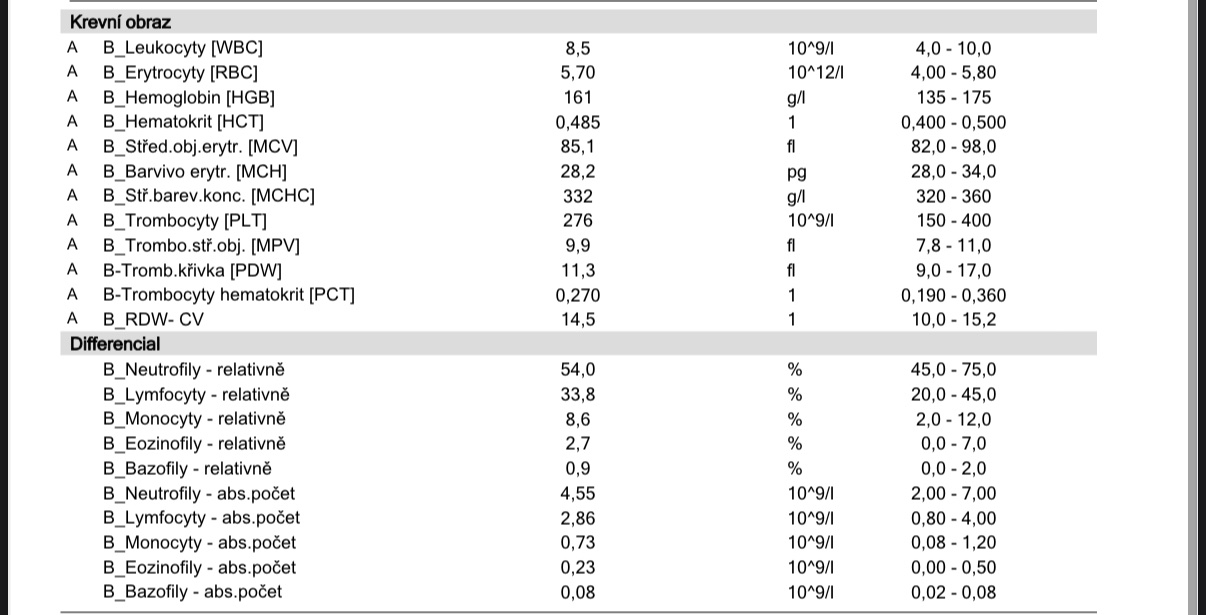Select the pg unit in the MCH row
Viewport: 1206px width, 615px height.
(797, 172)
